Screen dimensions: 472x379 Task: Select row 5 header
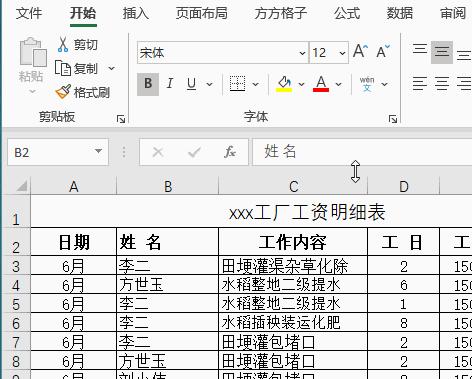[16, 303]
